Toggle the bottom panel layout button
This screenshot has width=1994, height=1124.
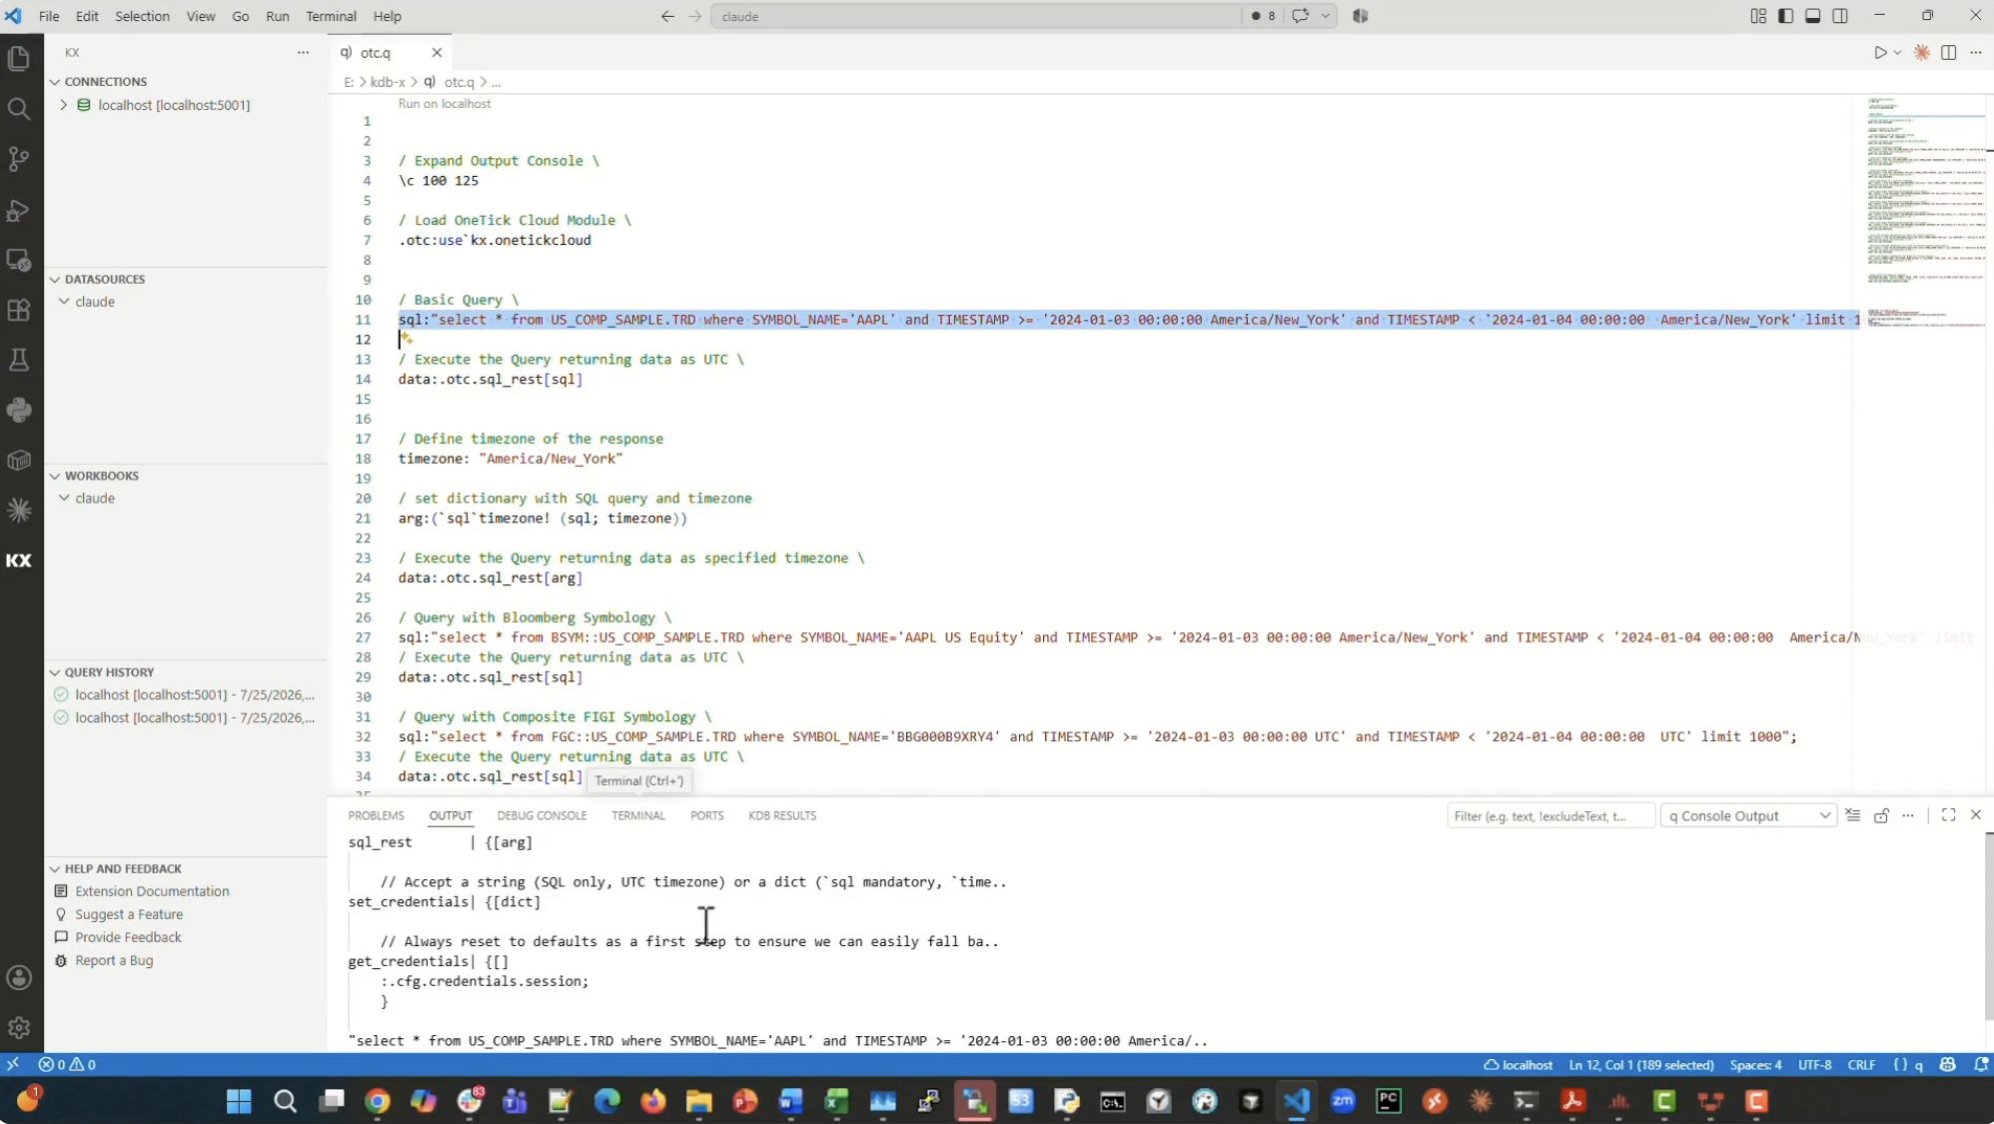(1812, 16)
